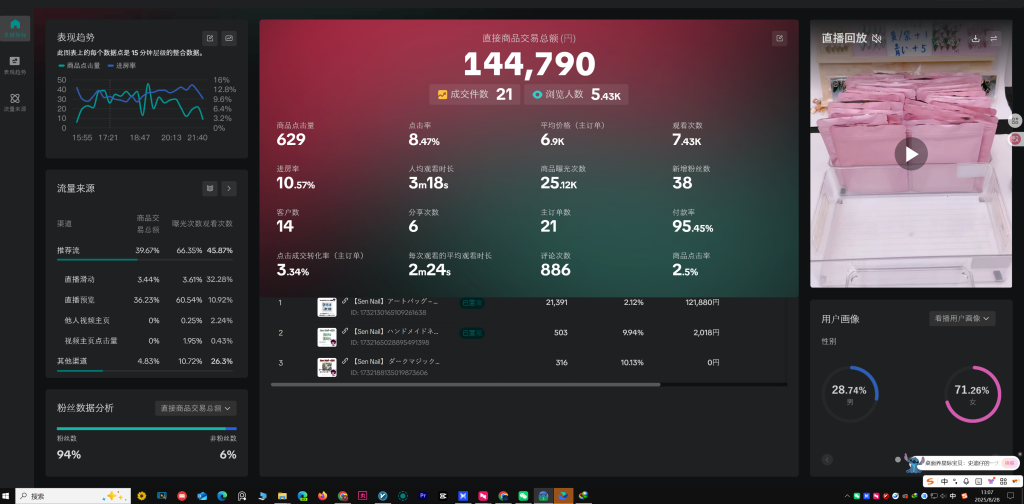
Task: Click the chart view icon in 表现趋势 panel
Action: coord(229,38)
